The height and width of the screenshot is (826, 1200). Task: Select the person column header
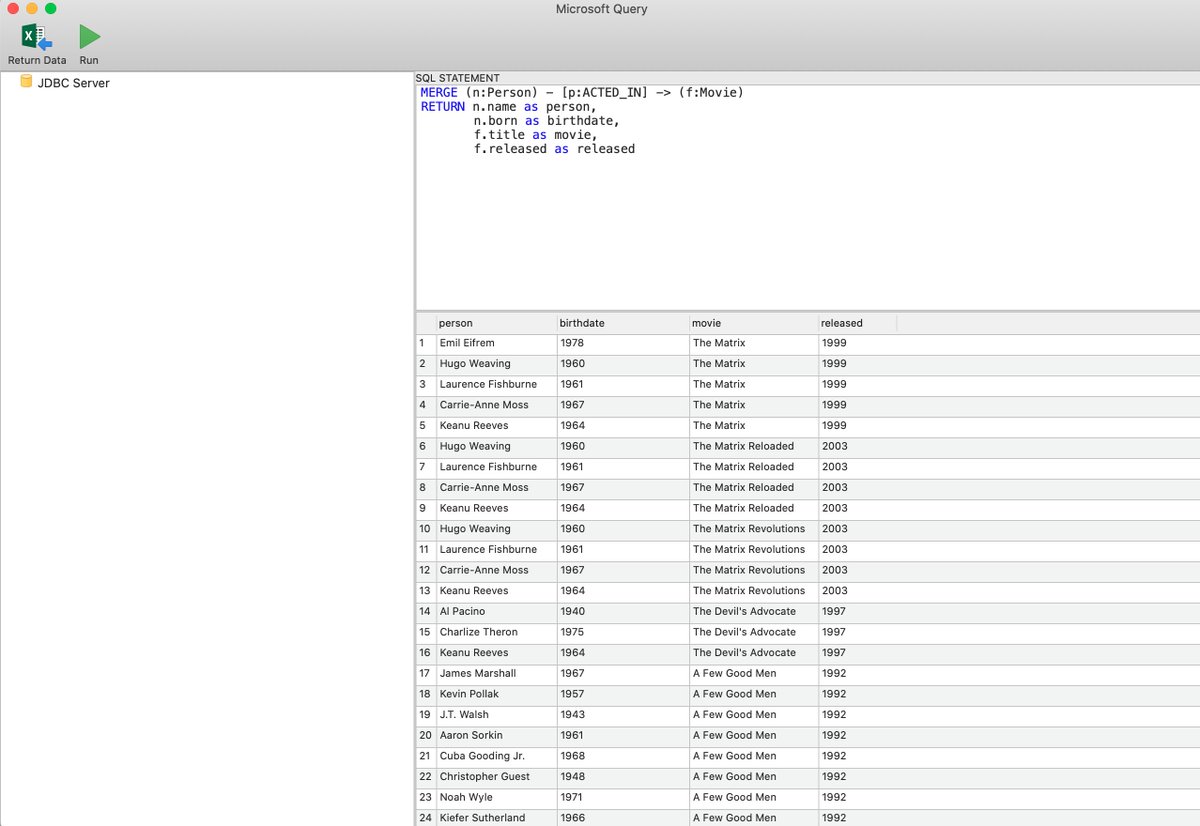click(x=455, y=323)
